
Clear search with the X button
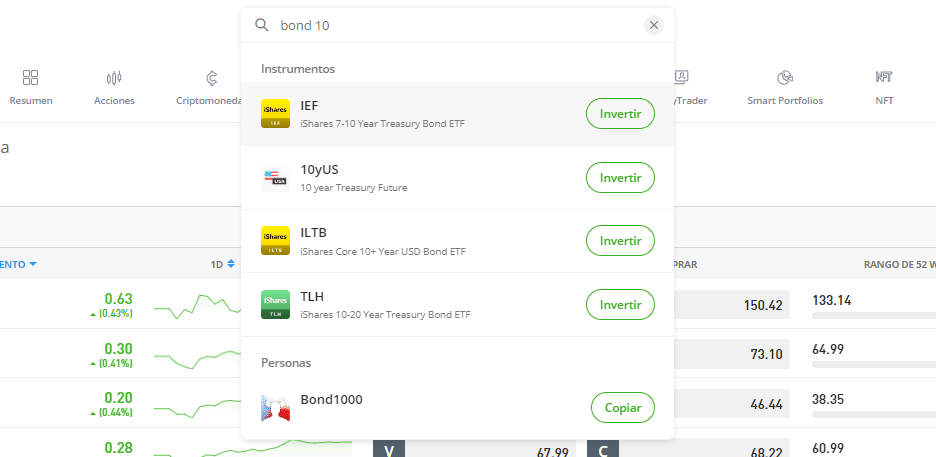(654, 25)
